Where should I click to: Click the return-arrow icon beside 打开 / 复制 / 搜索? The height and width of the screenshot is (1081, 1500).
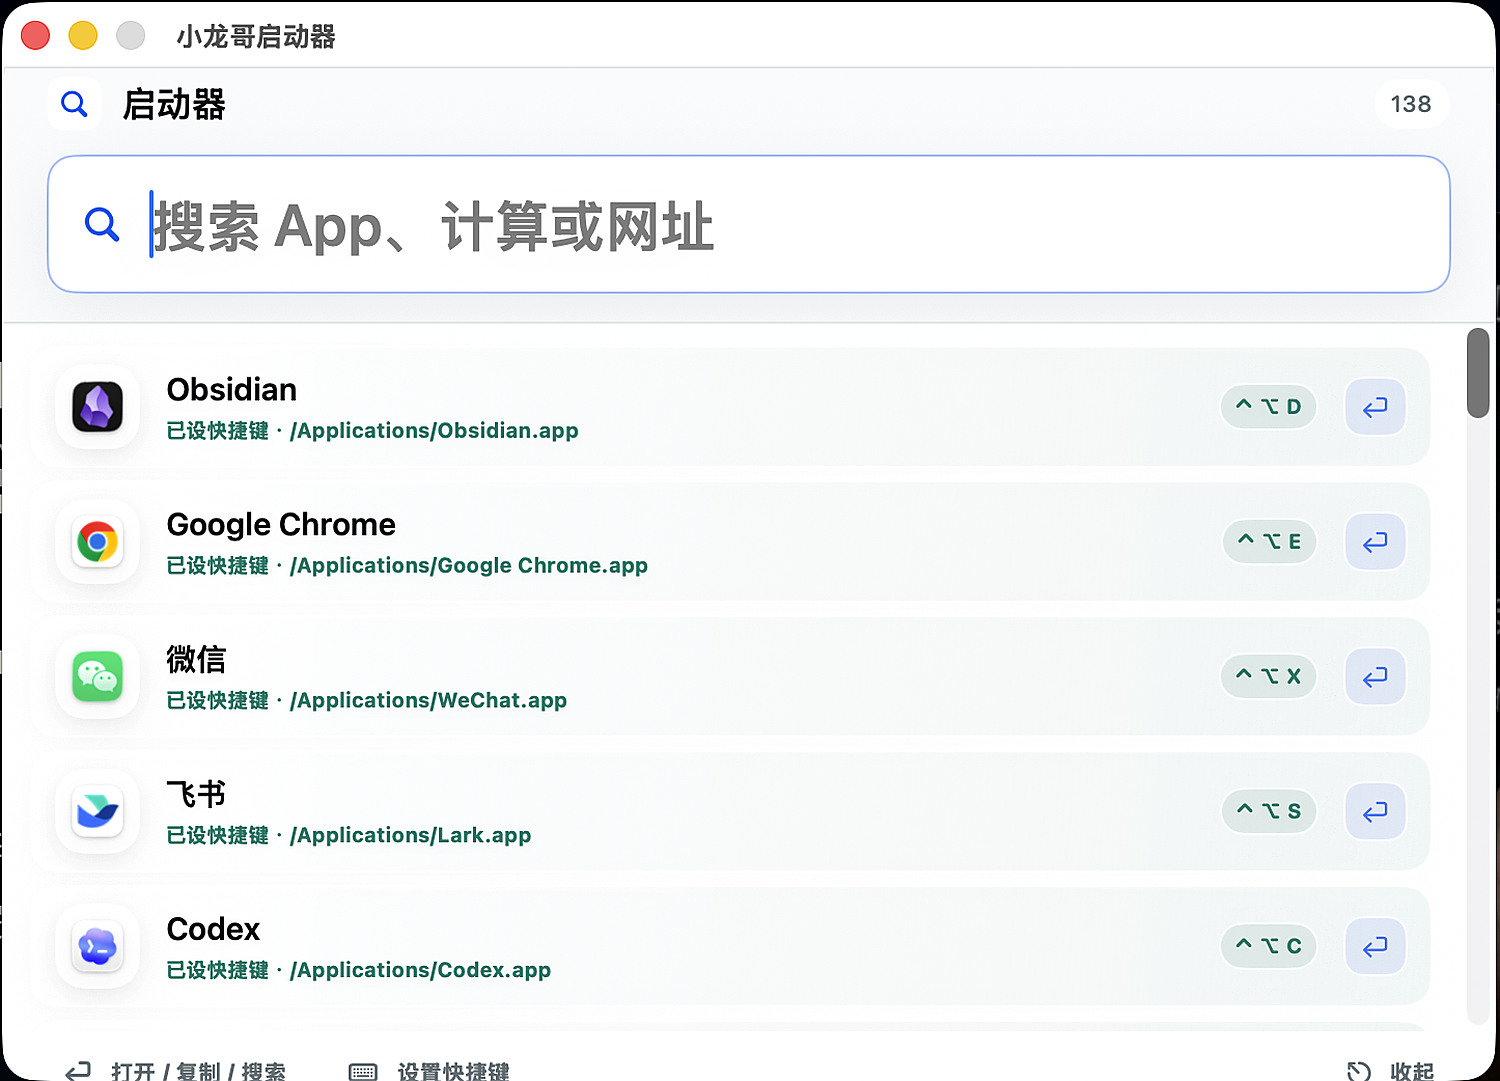78,1072
